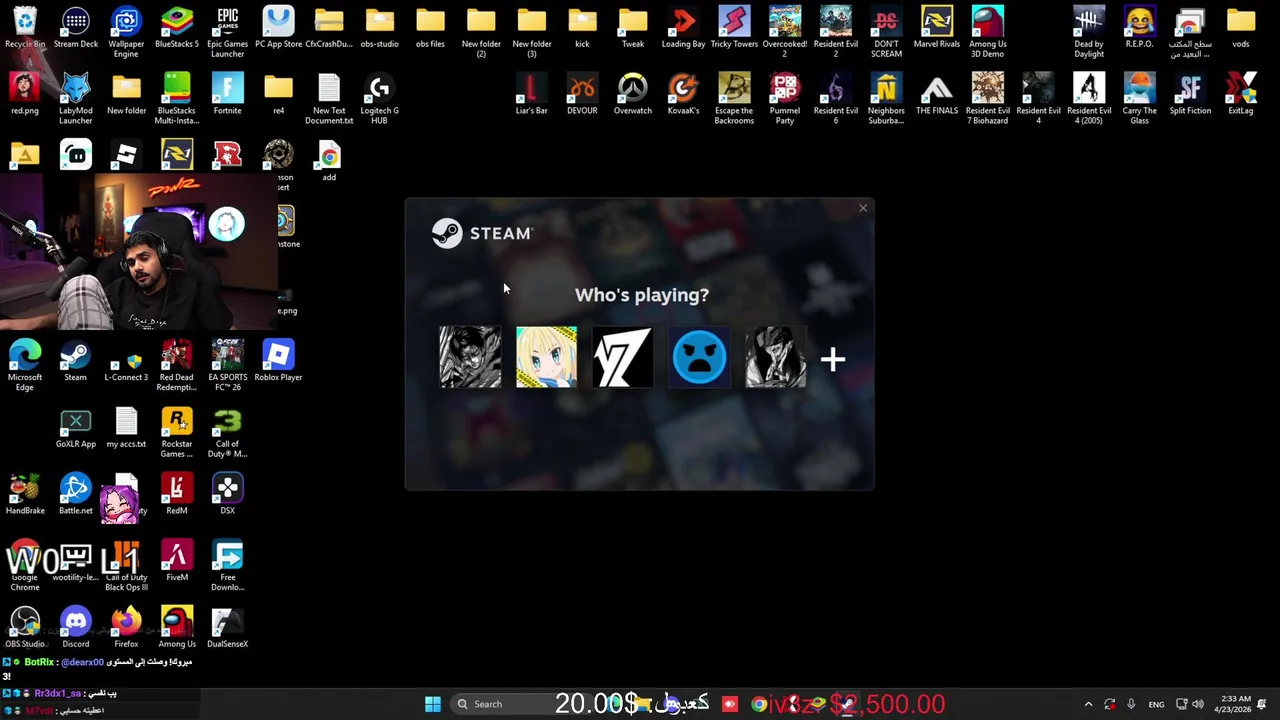Open Split Fiction desktop shortcut
Viewport: 1280px width, 720px height.
point(1190,94)
